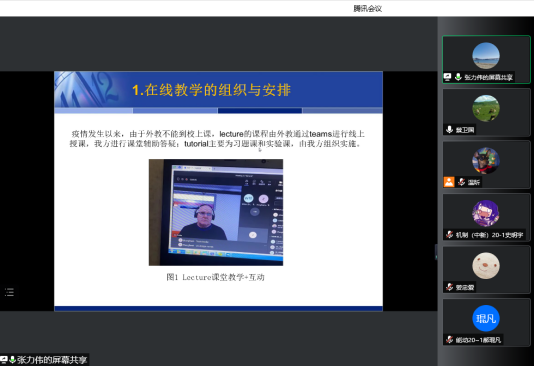The image size is (534, 366).
Task: Click the lecture photo in the shared slide
Action: point(216,212)
